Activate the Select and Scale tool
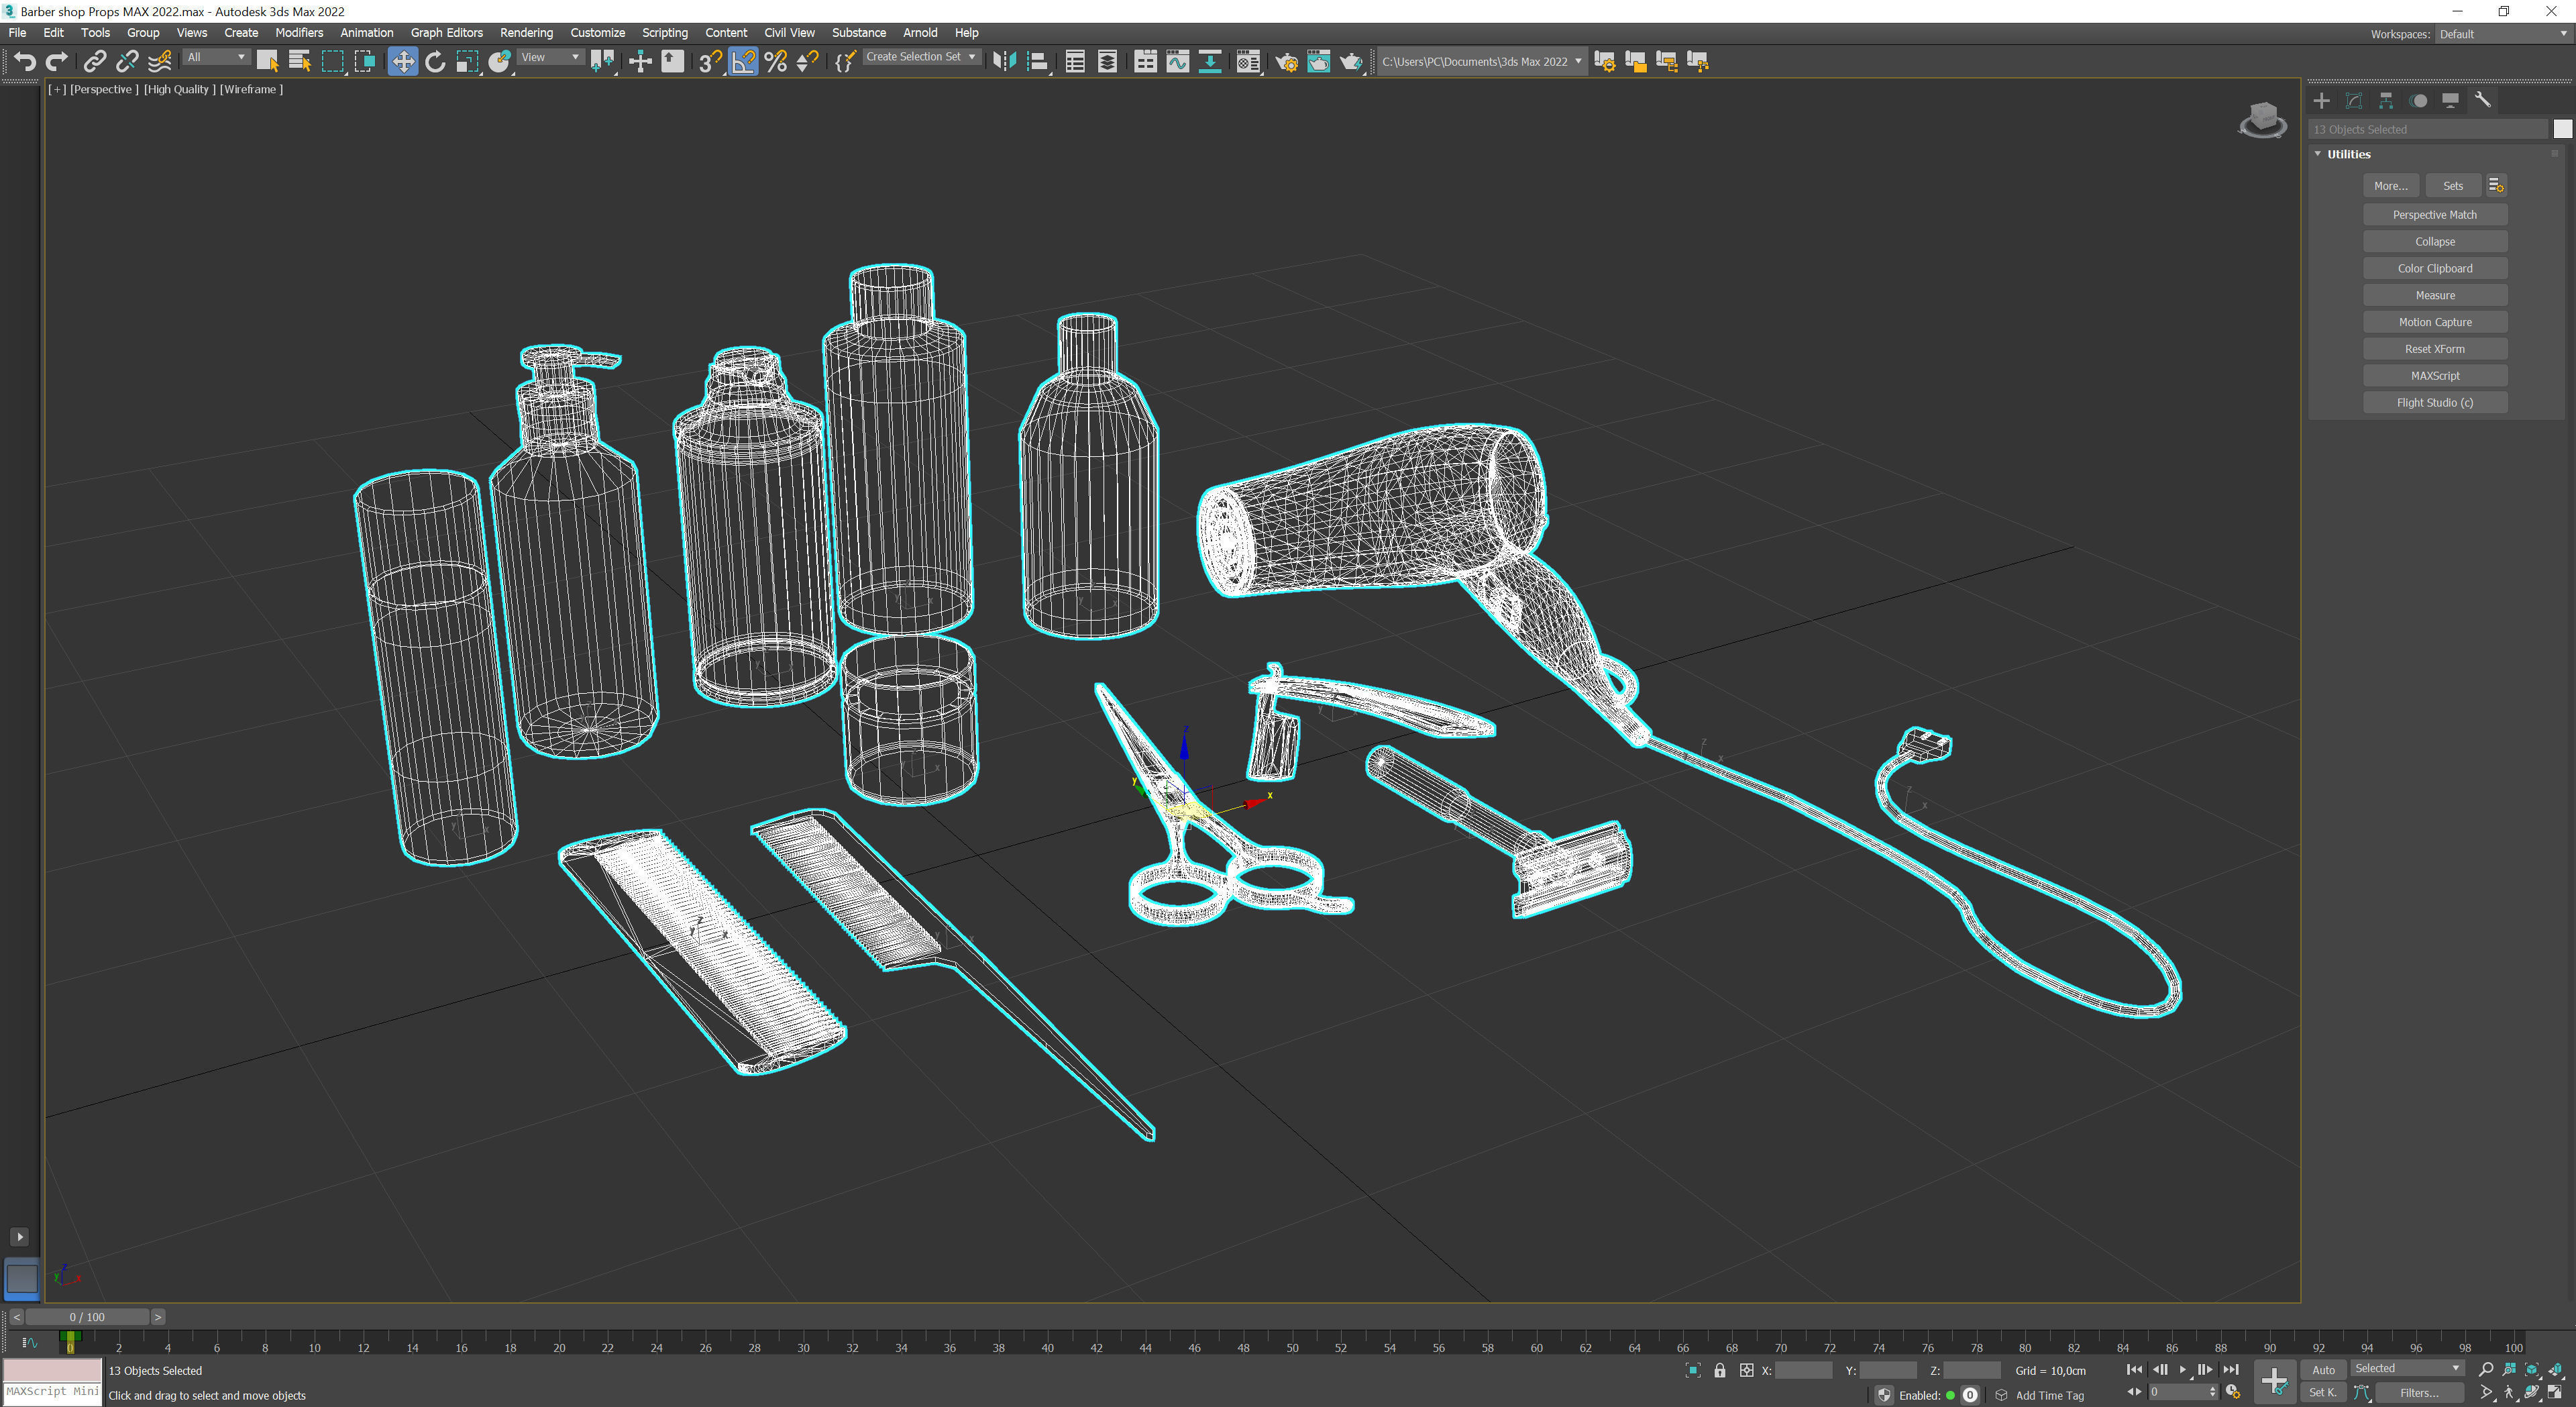 pos(467,62)
